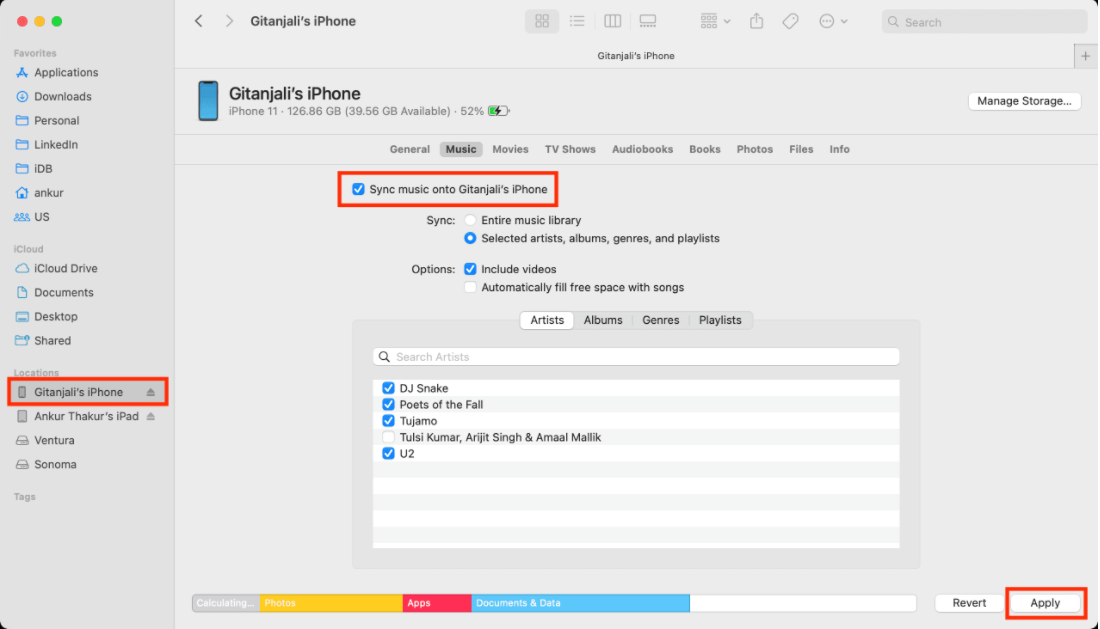Switch to the Albums segment
This screenshot has height=629, width=1100.
pyautogui.click(x=603, y=320)
